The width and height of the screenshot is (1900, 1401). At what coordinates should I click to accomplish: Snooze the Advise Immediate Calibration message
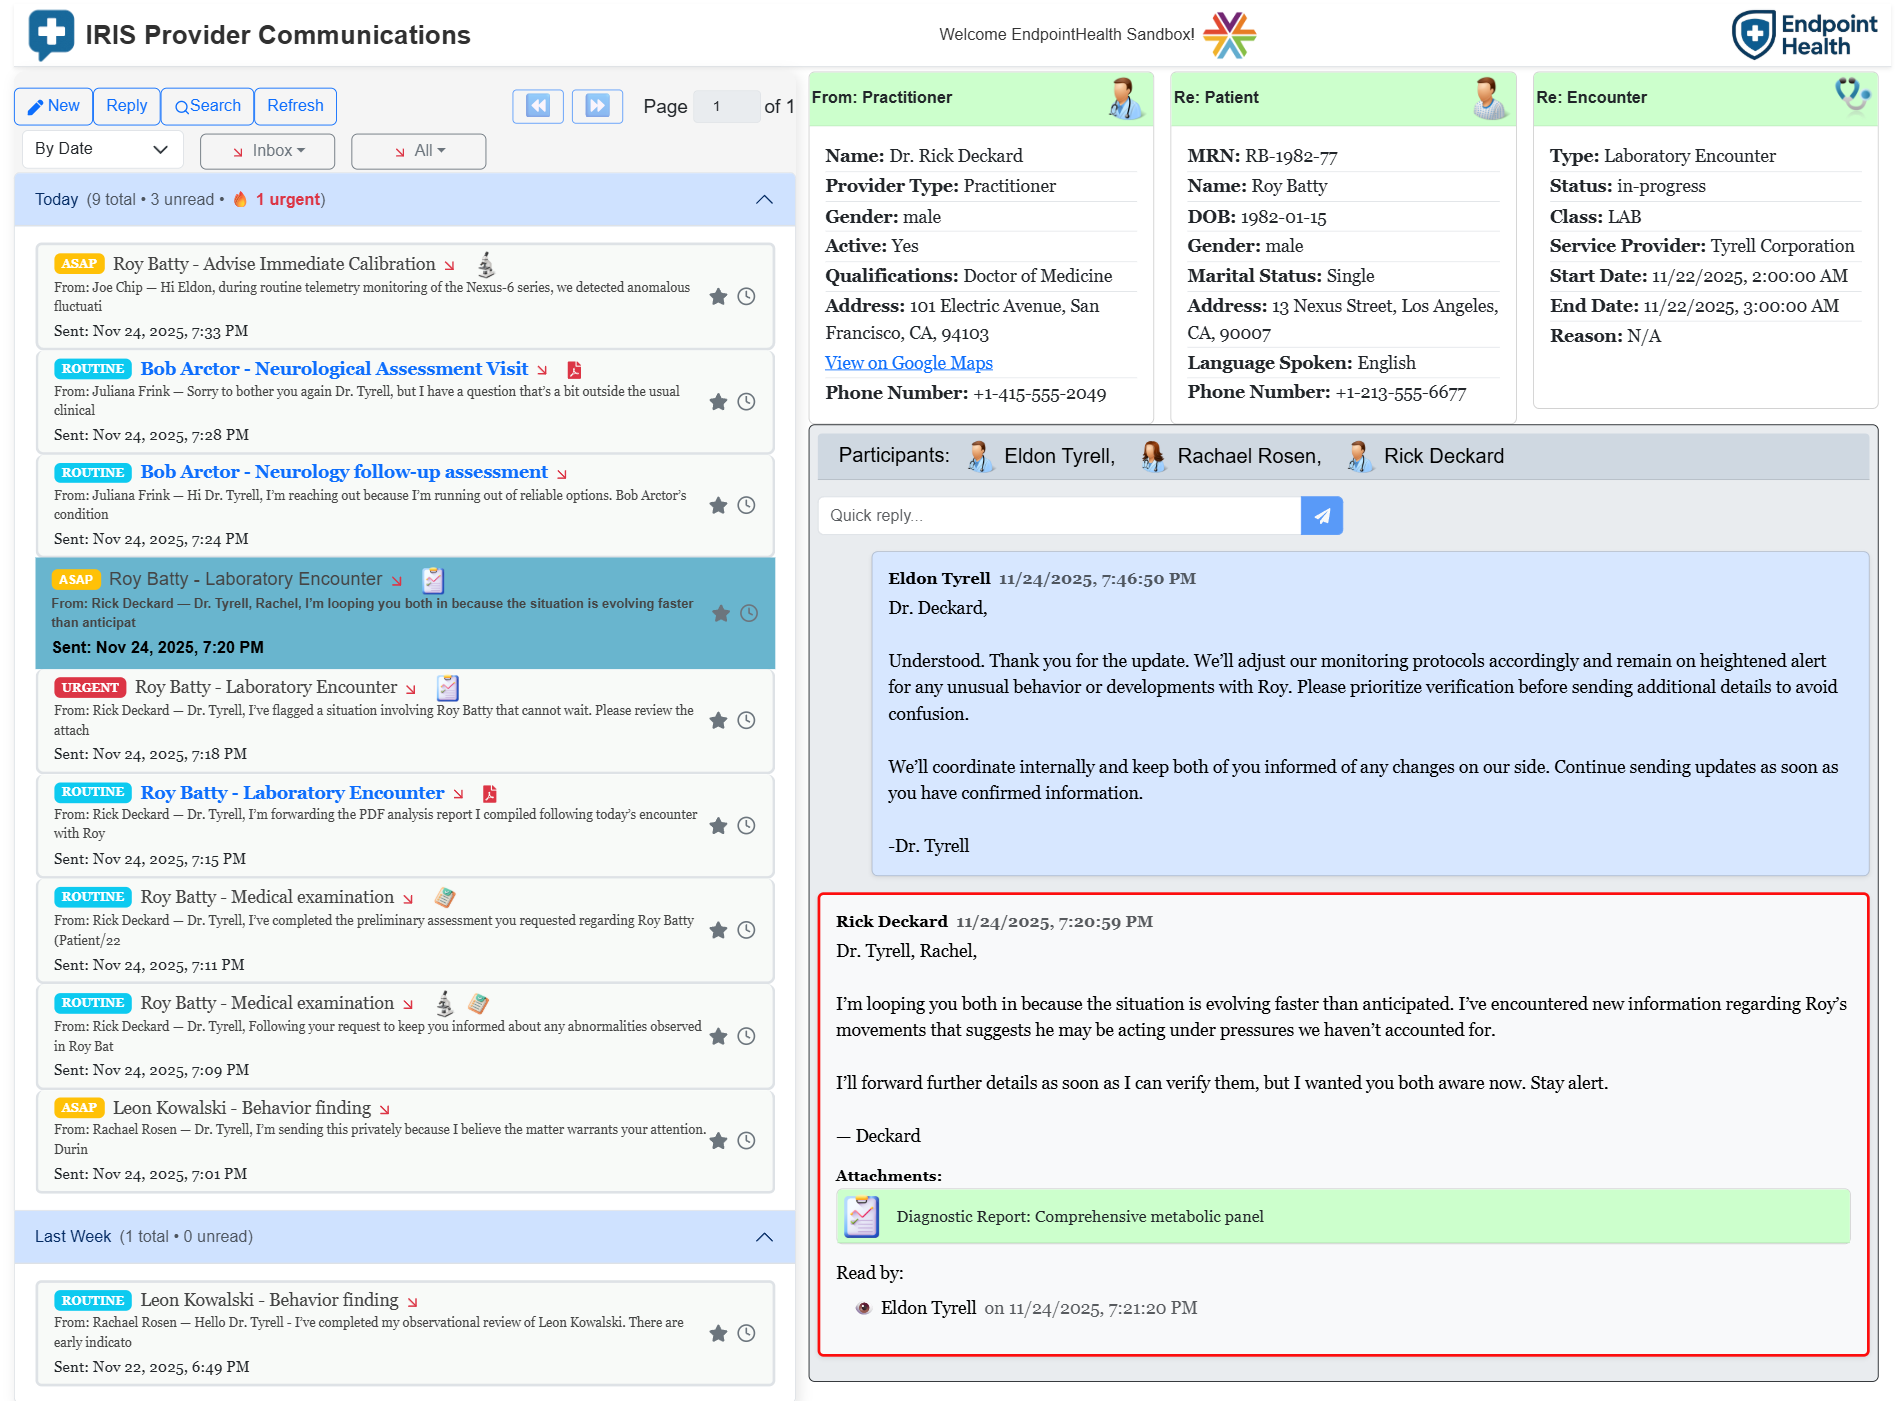coord(746,297)
